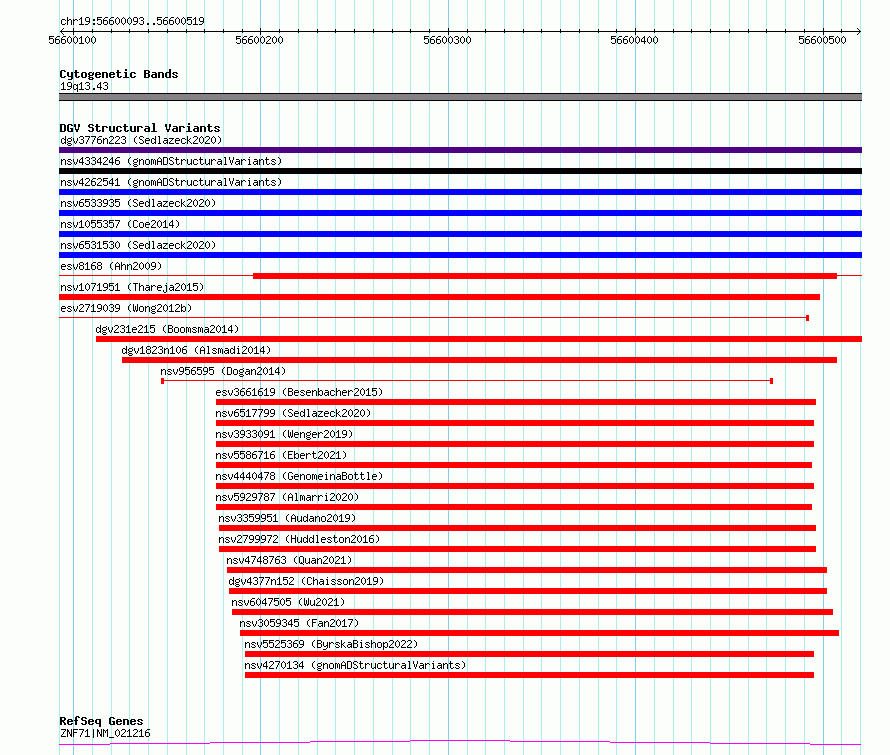Open nsv3933091 (Wenger2019) label
The width and height of the screenshot is (890, 755).
[x=284, y=434]
